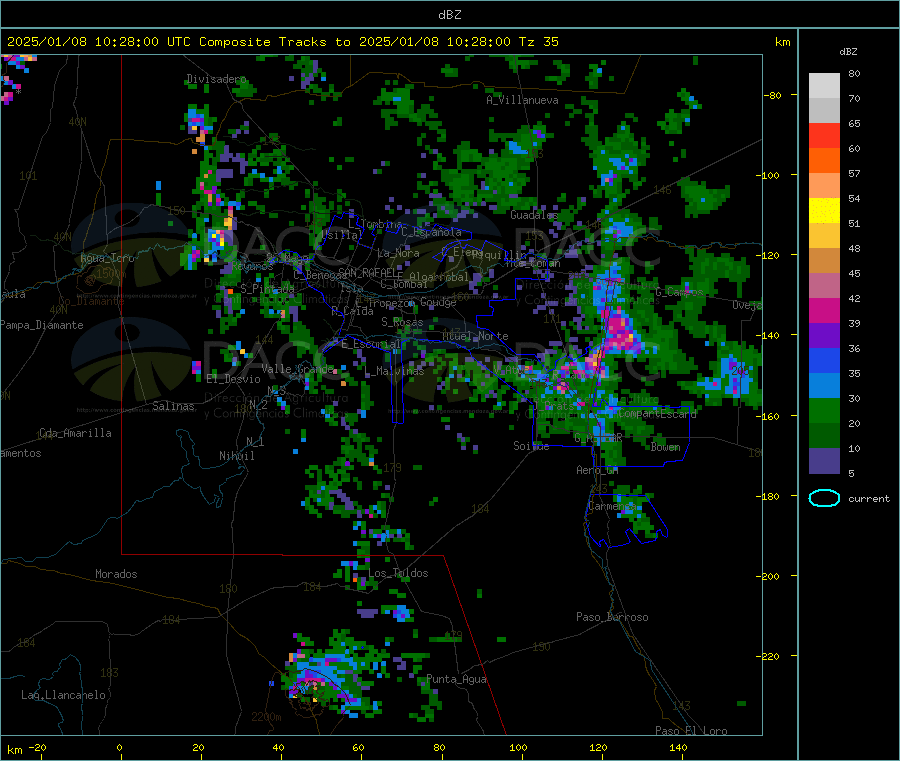Select the light blue 30-35 dBZ swatch
Screen dimensions: 900x761
coord(824,386)
